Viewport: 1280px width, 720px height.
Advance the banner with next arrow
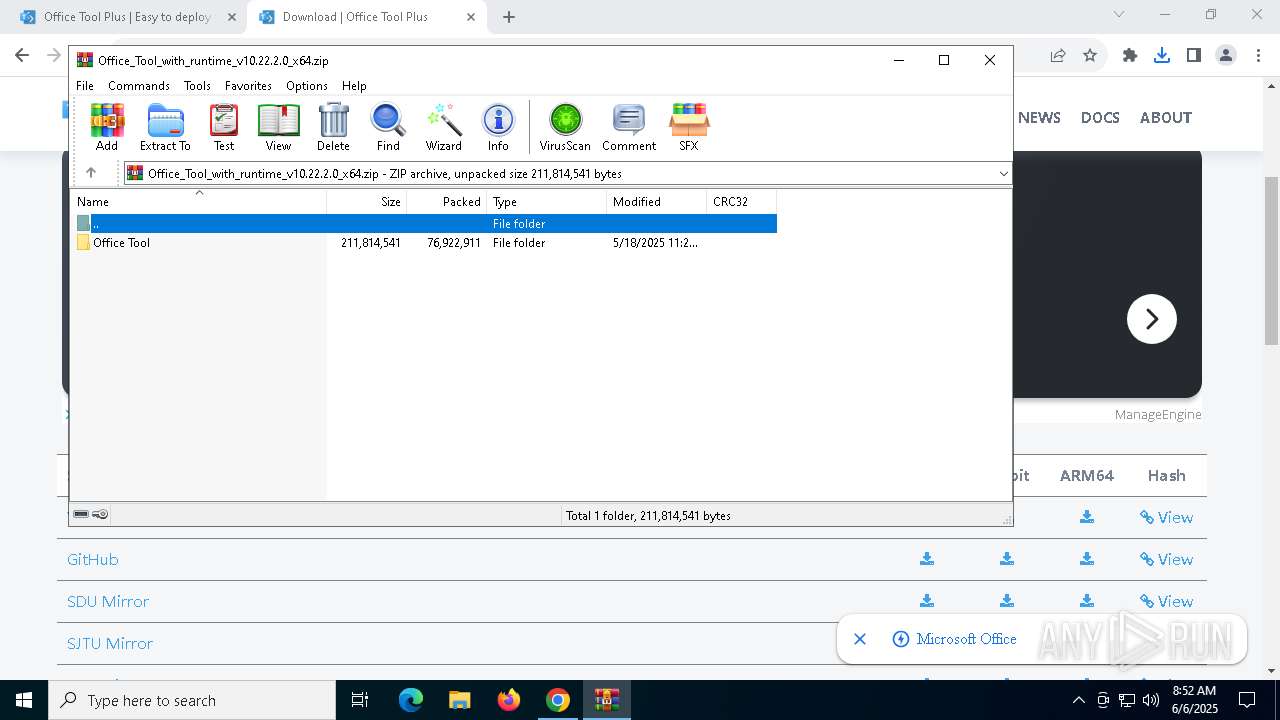coord(1152,319)
